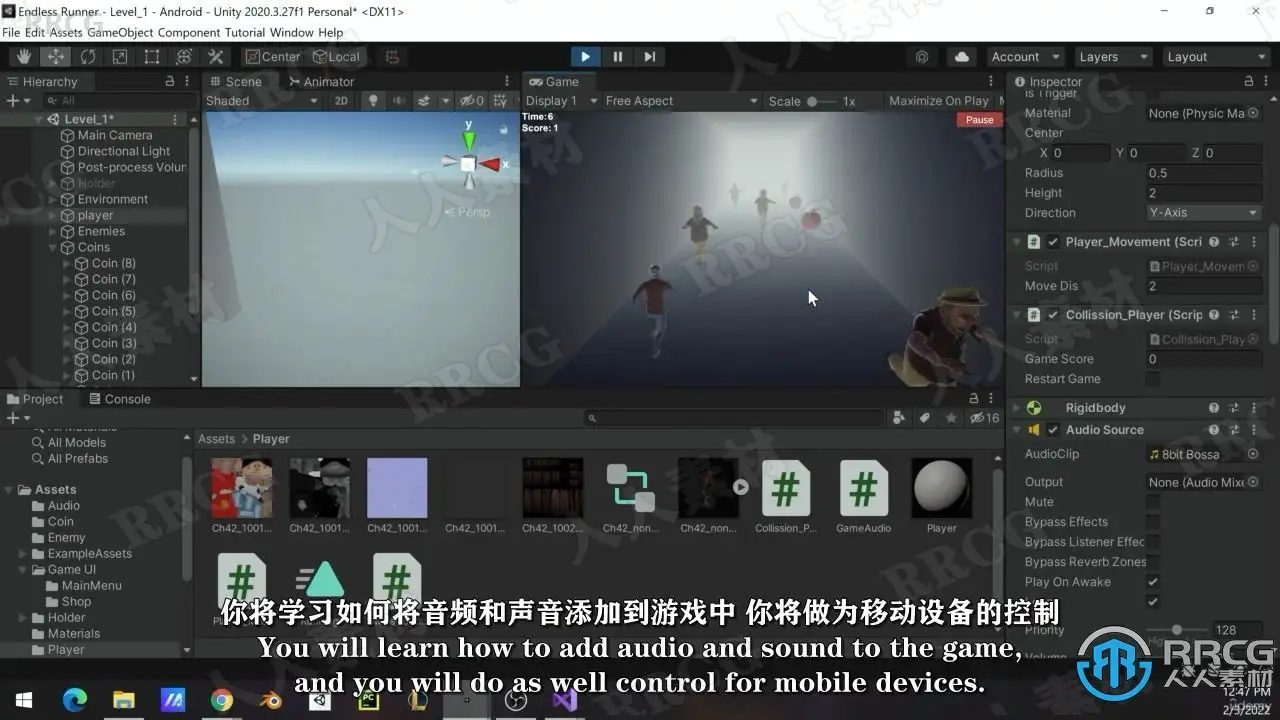
Task: Toggle scene audio with the speaker icon
Action: point(399,101)
